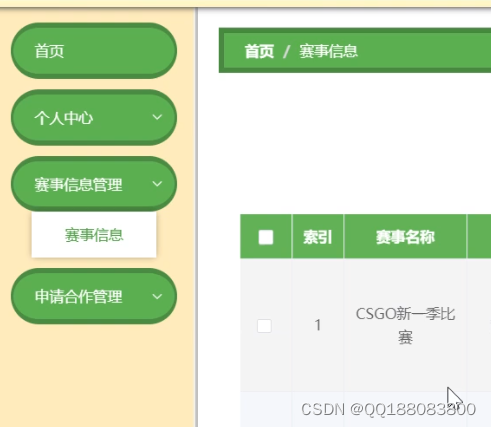
Task: Click the 赛事名称 column header
Action: point(405,237)
